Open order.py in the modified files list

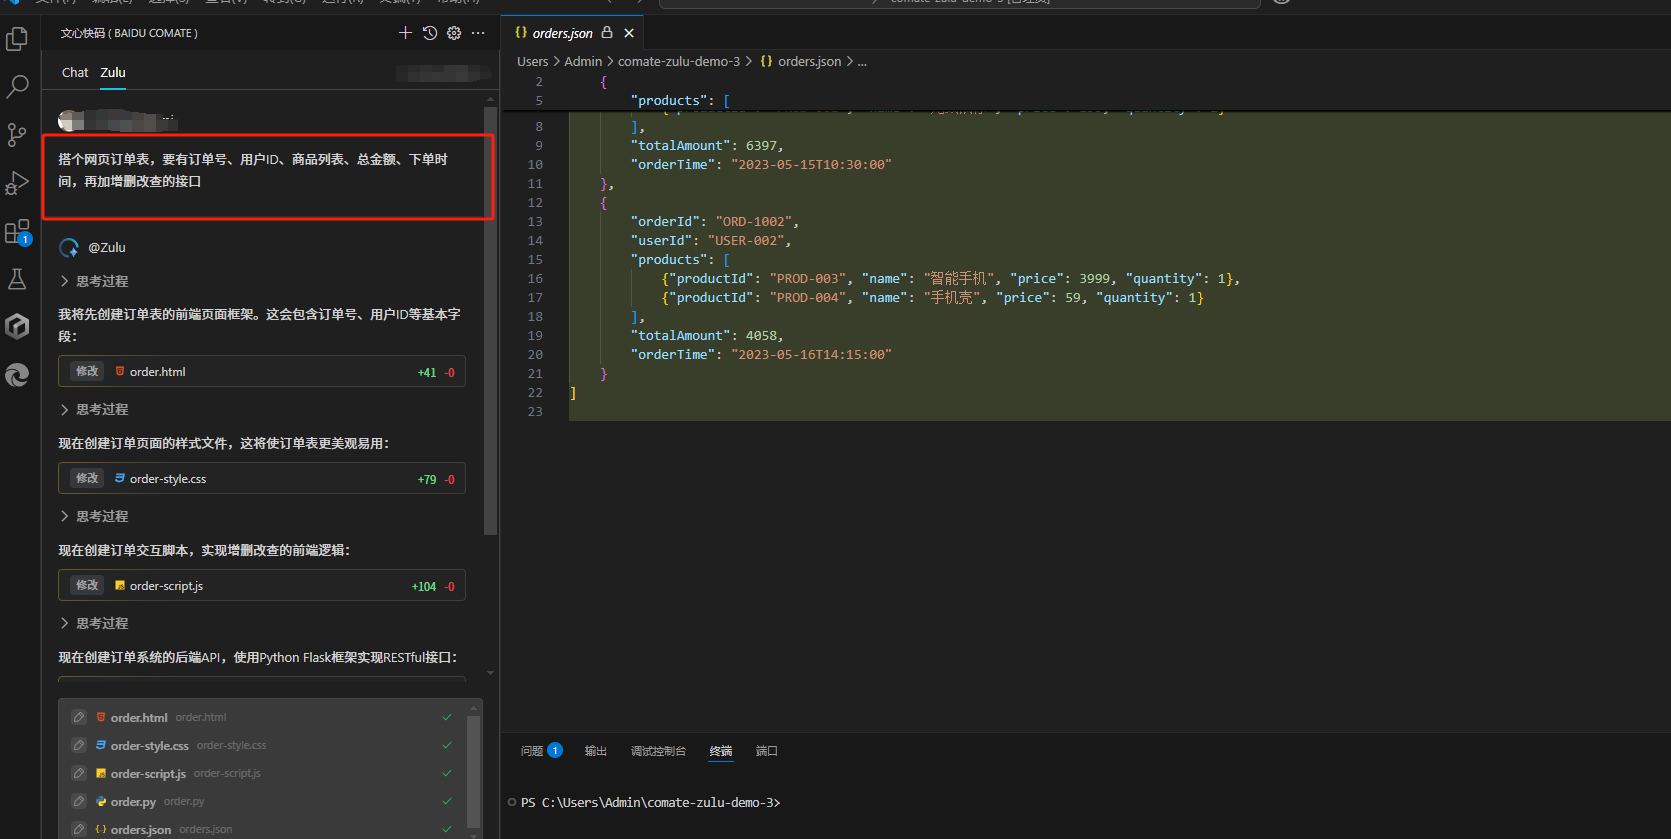(x=133, y=802)
